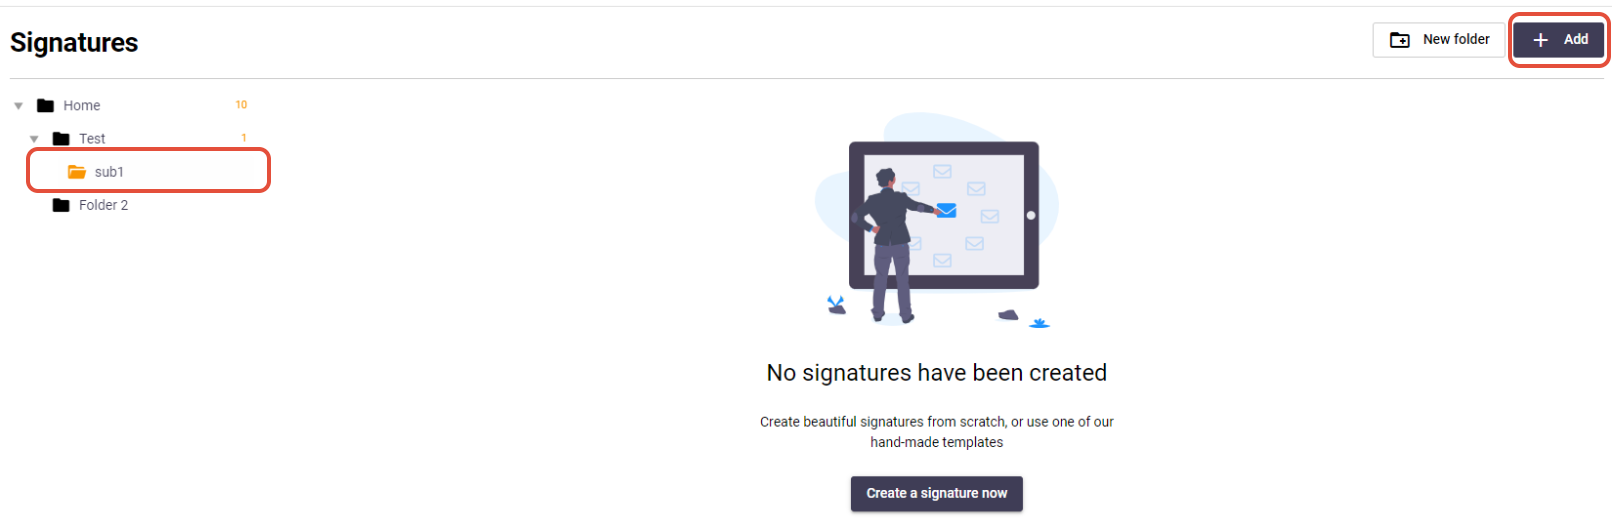
Task: Click the Test folder icon
Action: pyautogui.click(x=61, y=138)
